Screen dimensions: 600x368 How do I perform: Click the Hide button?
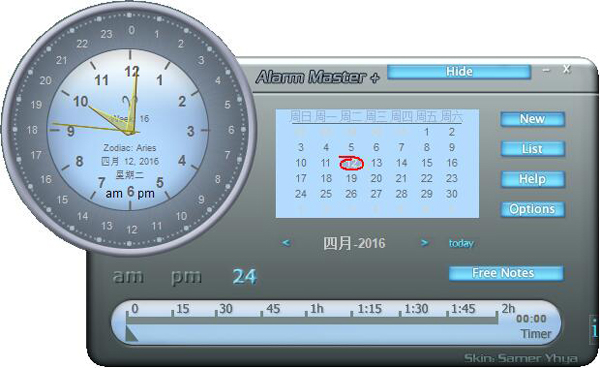click(459, 72)
